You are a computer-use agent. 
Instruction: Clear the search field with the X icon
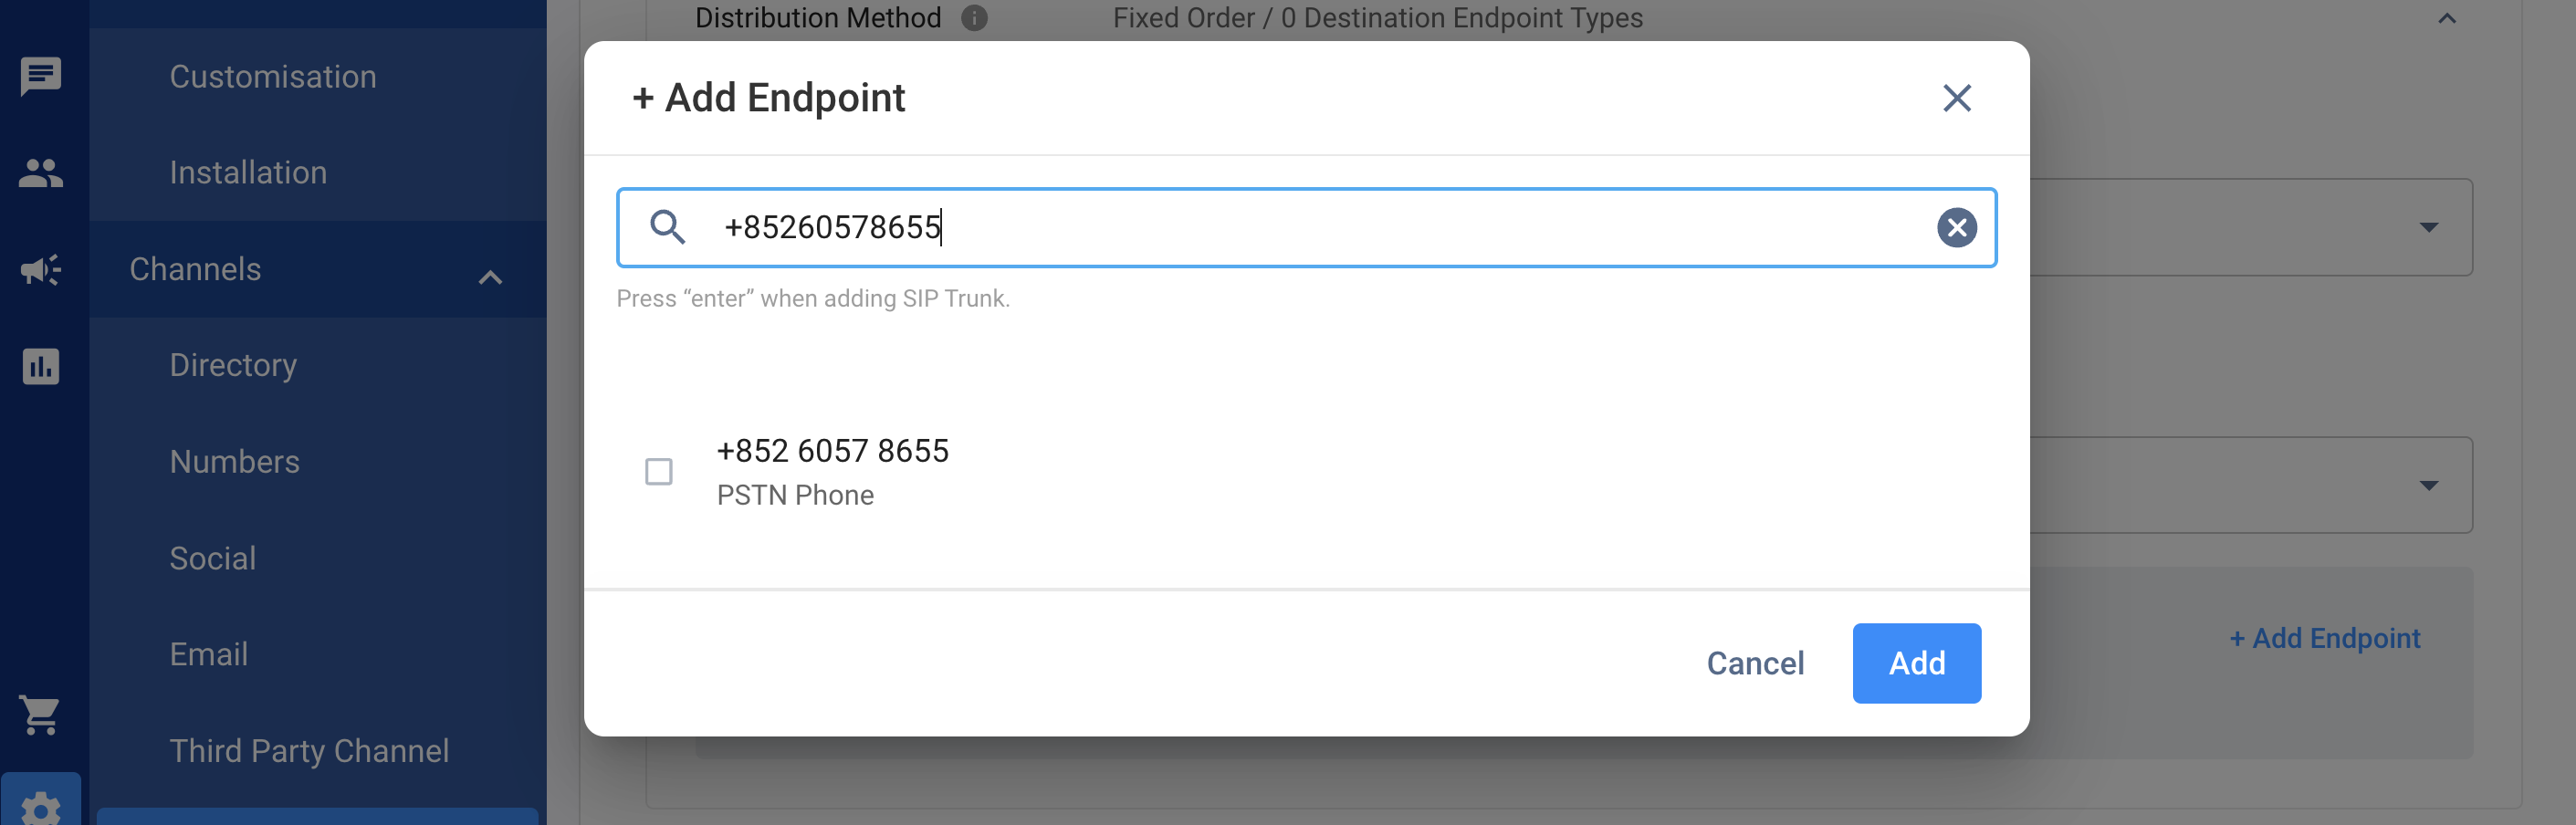coord(1956,228)
